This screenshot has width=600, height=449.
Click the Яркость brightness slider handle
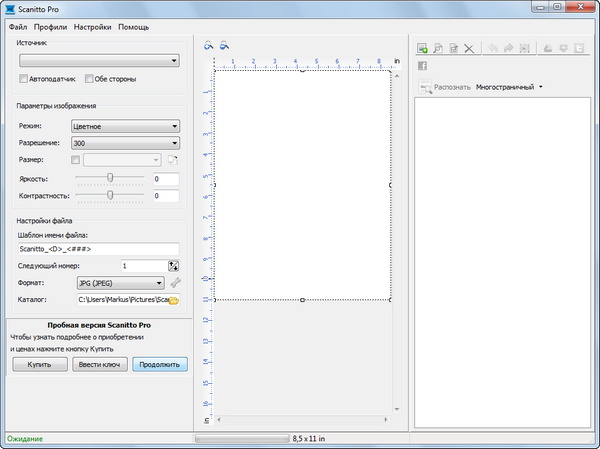pos(111,177)
